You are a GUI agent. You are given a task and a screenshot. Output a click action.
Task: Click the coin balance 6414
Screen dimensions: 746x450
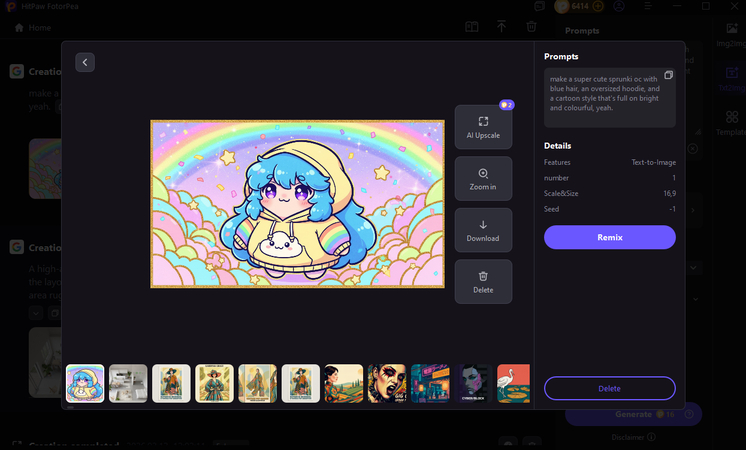579,6
